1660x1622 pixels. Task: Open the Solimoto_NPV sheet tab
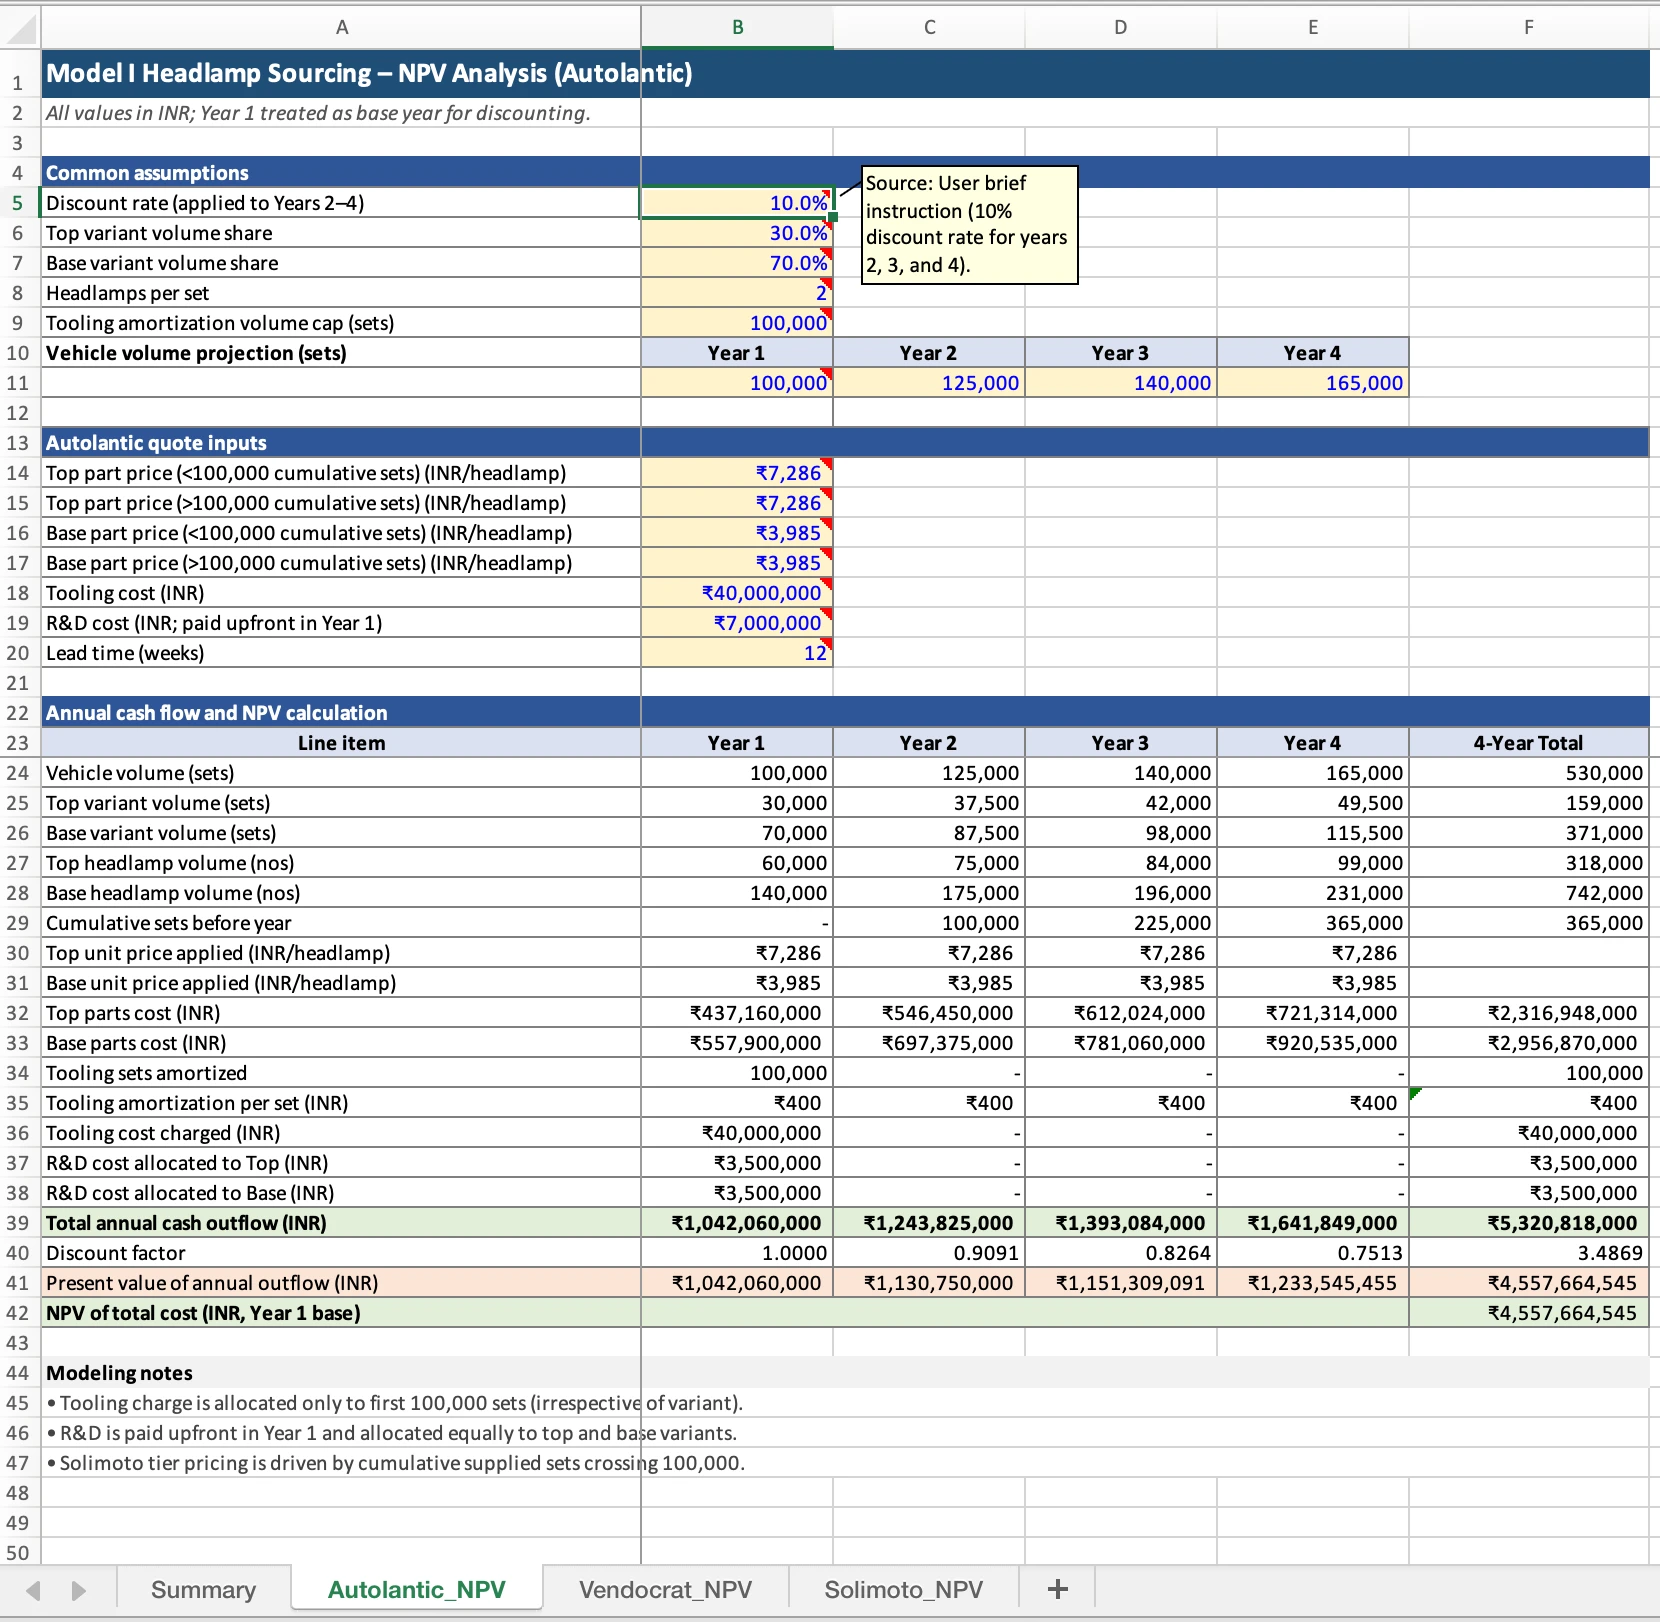point(903,1589)
